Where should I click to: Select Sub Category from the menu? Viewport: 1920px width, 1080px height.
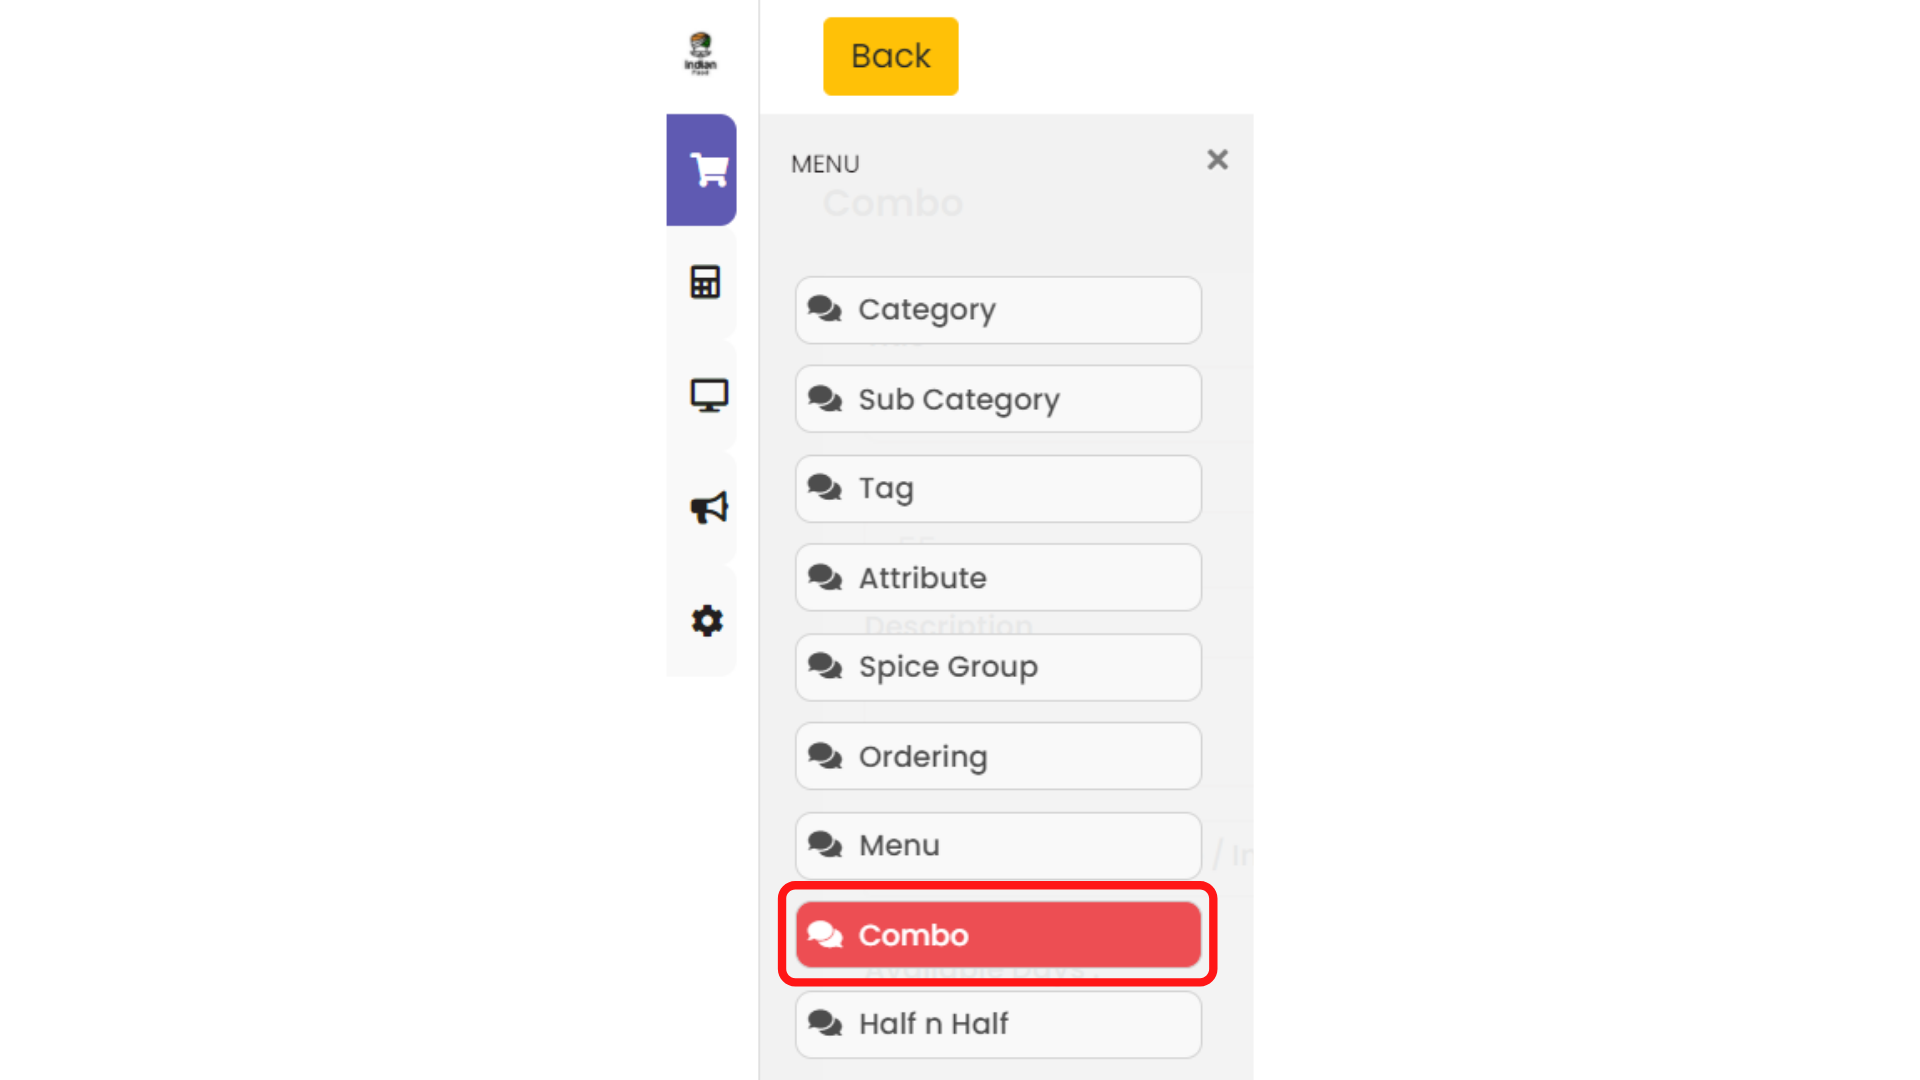click(x=998, y=399)
